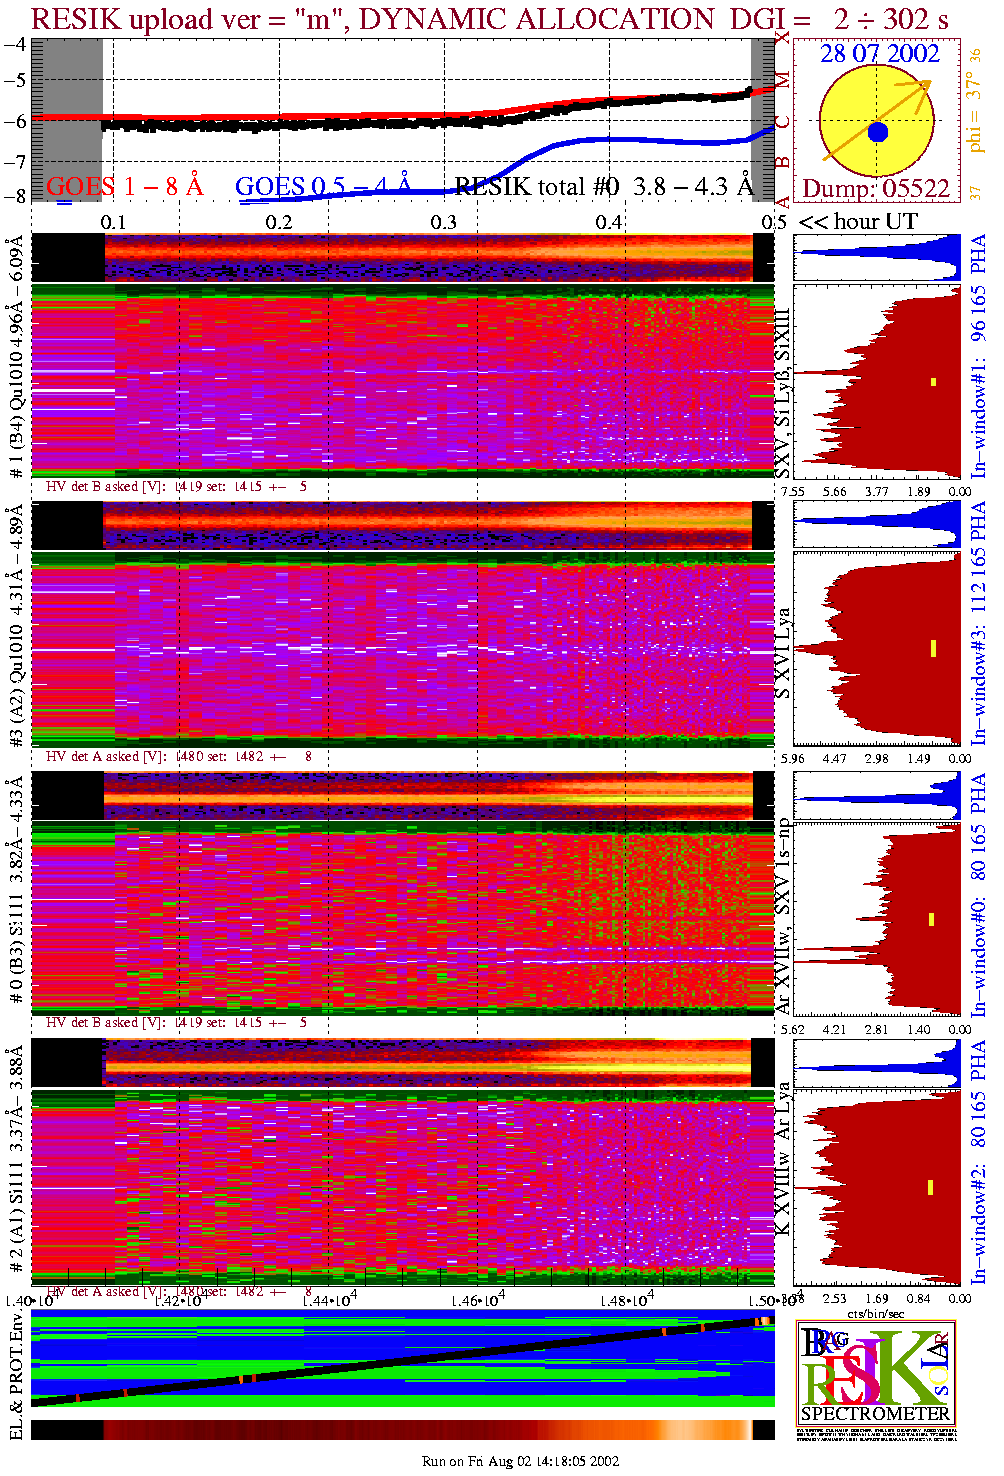The width and height of the screenshot is (1004, 1476).
Task: Click the RESIK Spectrometer logo
Action: [876, 1372]
